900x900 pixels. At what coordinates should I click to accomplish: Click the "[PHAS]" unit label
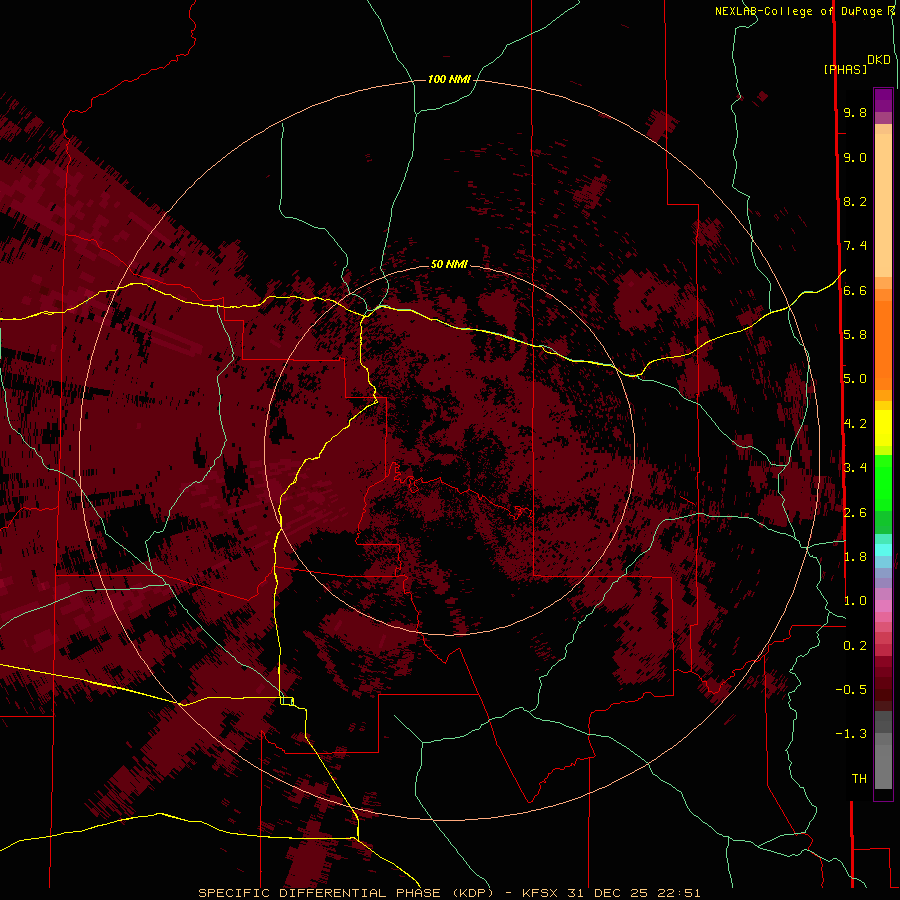(845, 70)
